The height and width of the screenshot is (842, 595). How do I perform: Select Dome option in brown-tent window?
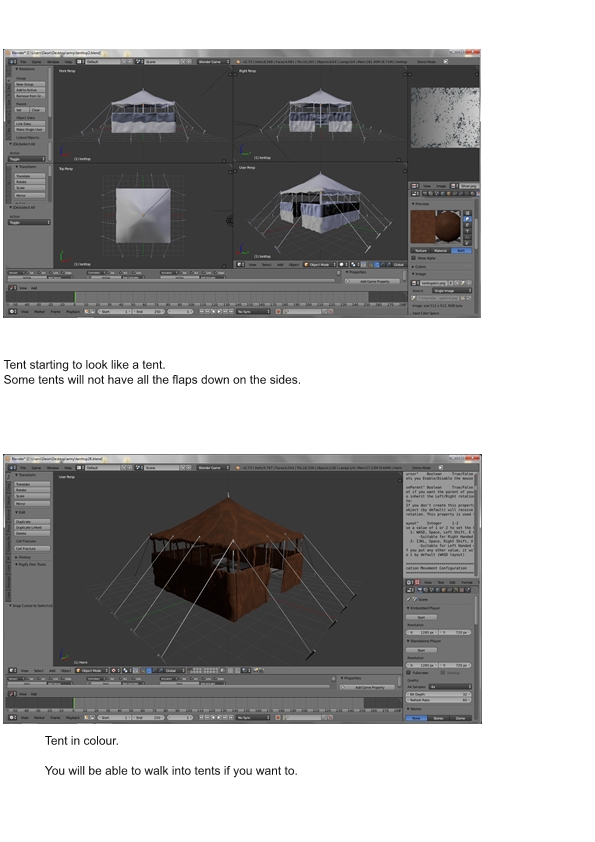[460, 718]
